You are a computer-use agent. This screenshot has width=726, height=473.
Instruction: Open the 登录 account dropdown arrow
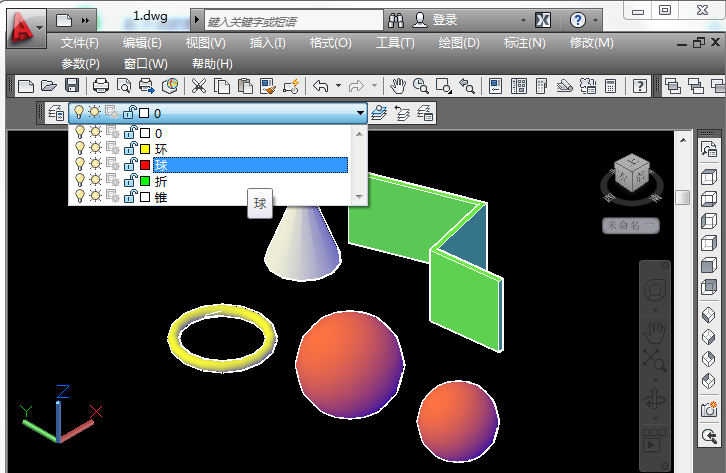[523, 20]
